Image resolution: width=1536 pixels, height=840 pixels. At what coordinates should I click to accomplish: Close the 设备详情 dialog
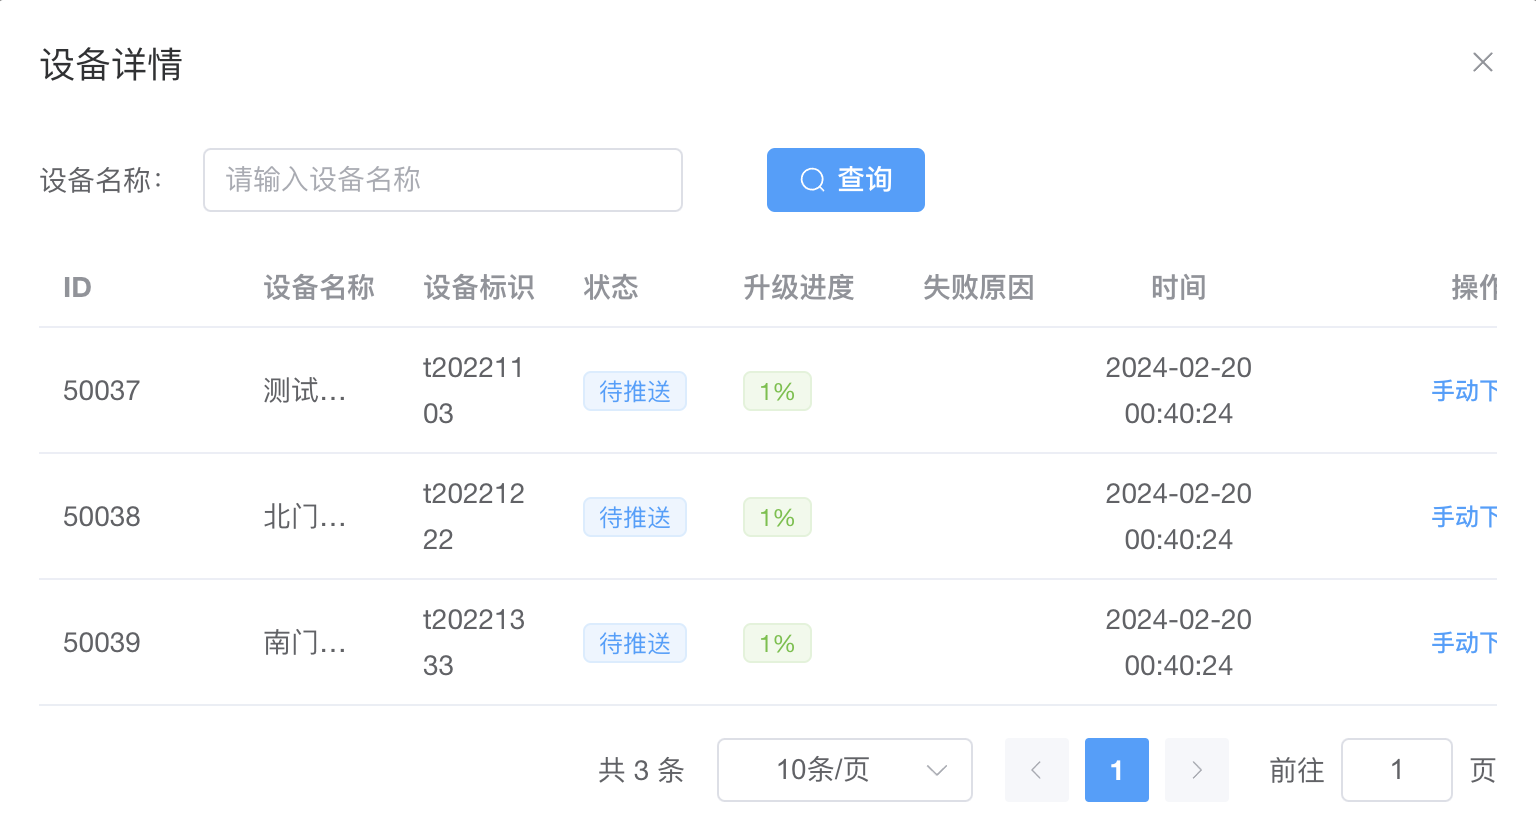1482,62
